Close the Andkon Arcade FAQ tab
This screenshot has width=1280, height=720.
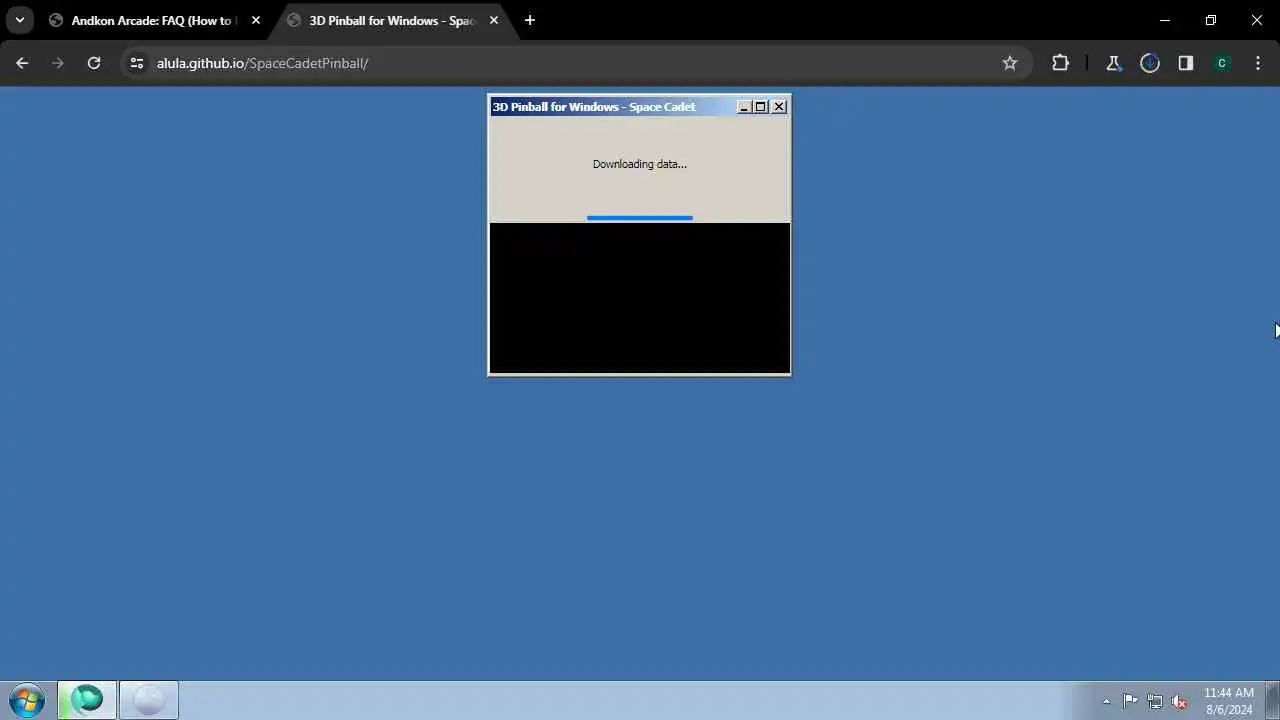tap(256, 20)
